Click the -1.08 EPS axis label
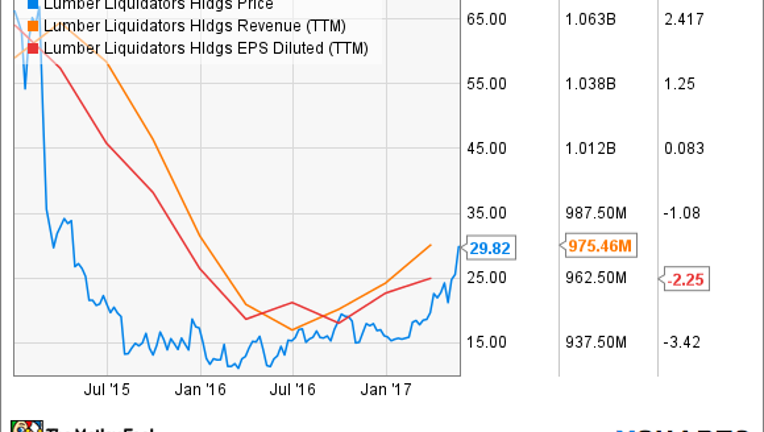764x432 pixels. [682, 213]
